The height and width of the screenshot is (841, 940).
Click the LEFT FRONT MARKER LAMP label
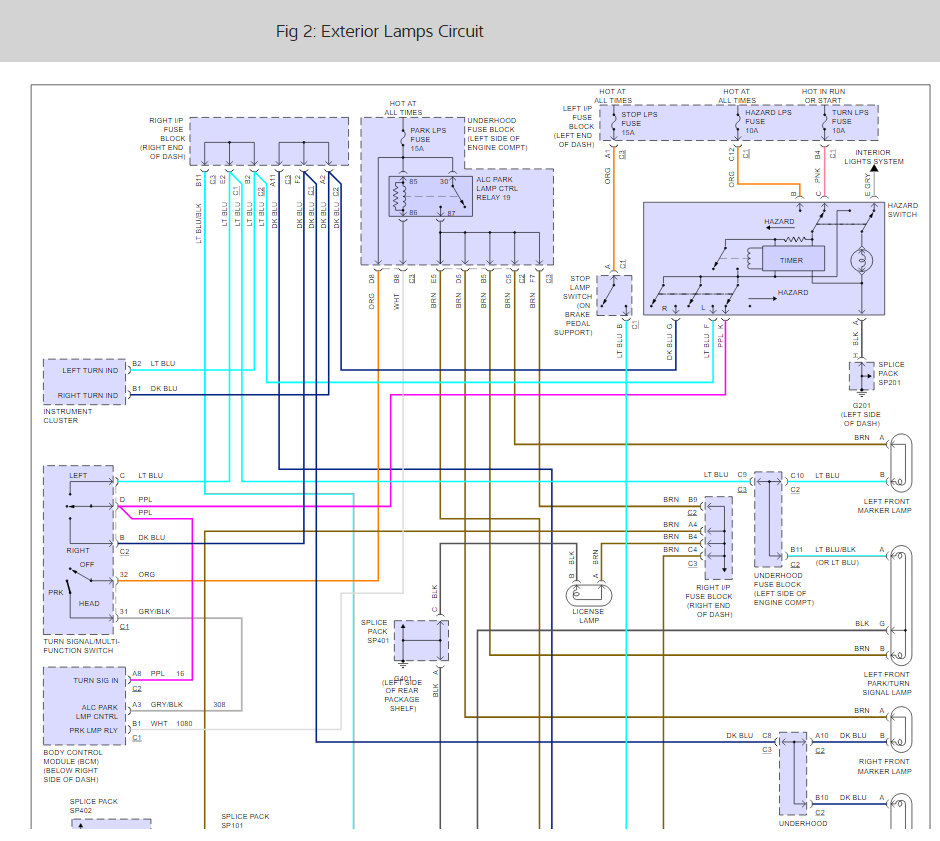click(x=885, y=506)
